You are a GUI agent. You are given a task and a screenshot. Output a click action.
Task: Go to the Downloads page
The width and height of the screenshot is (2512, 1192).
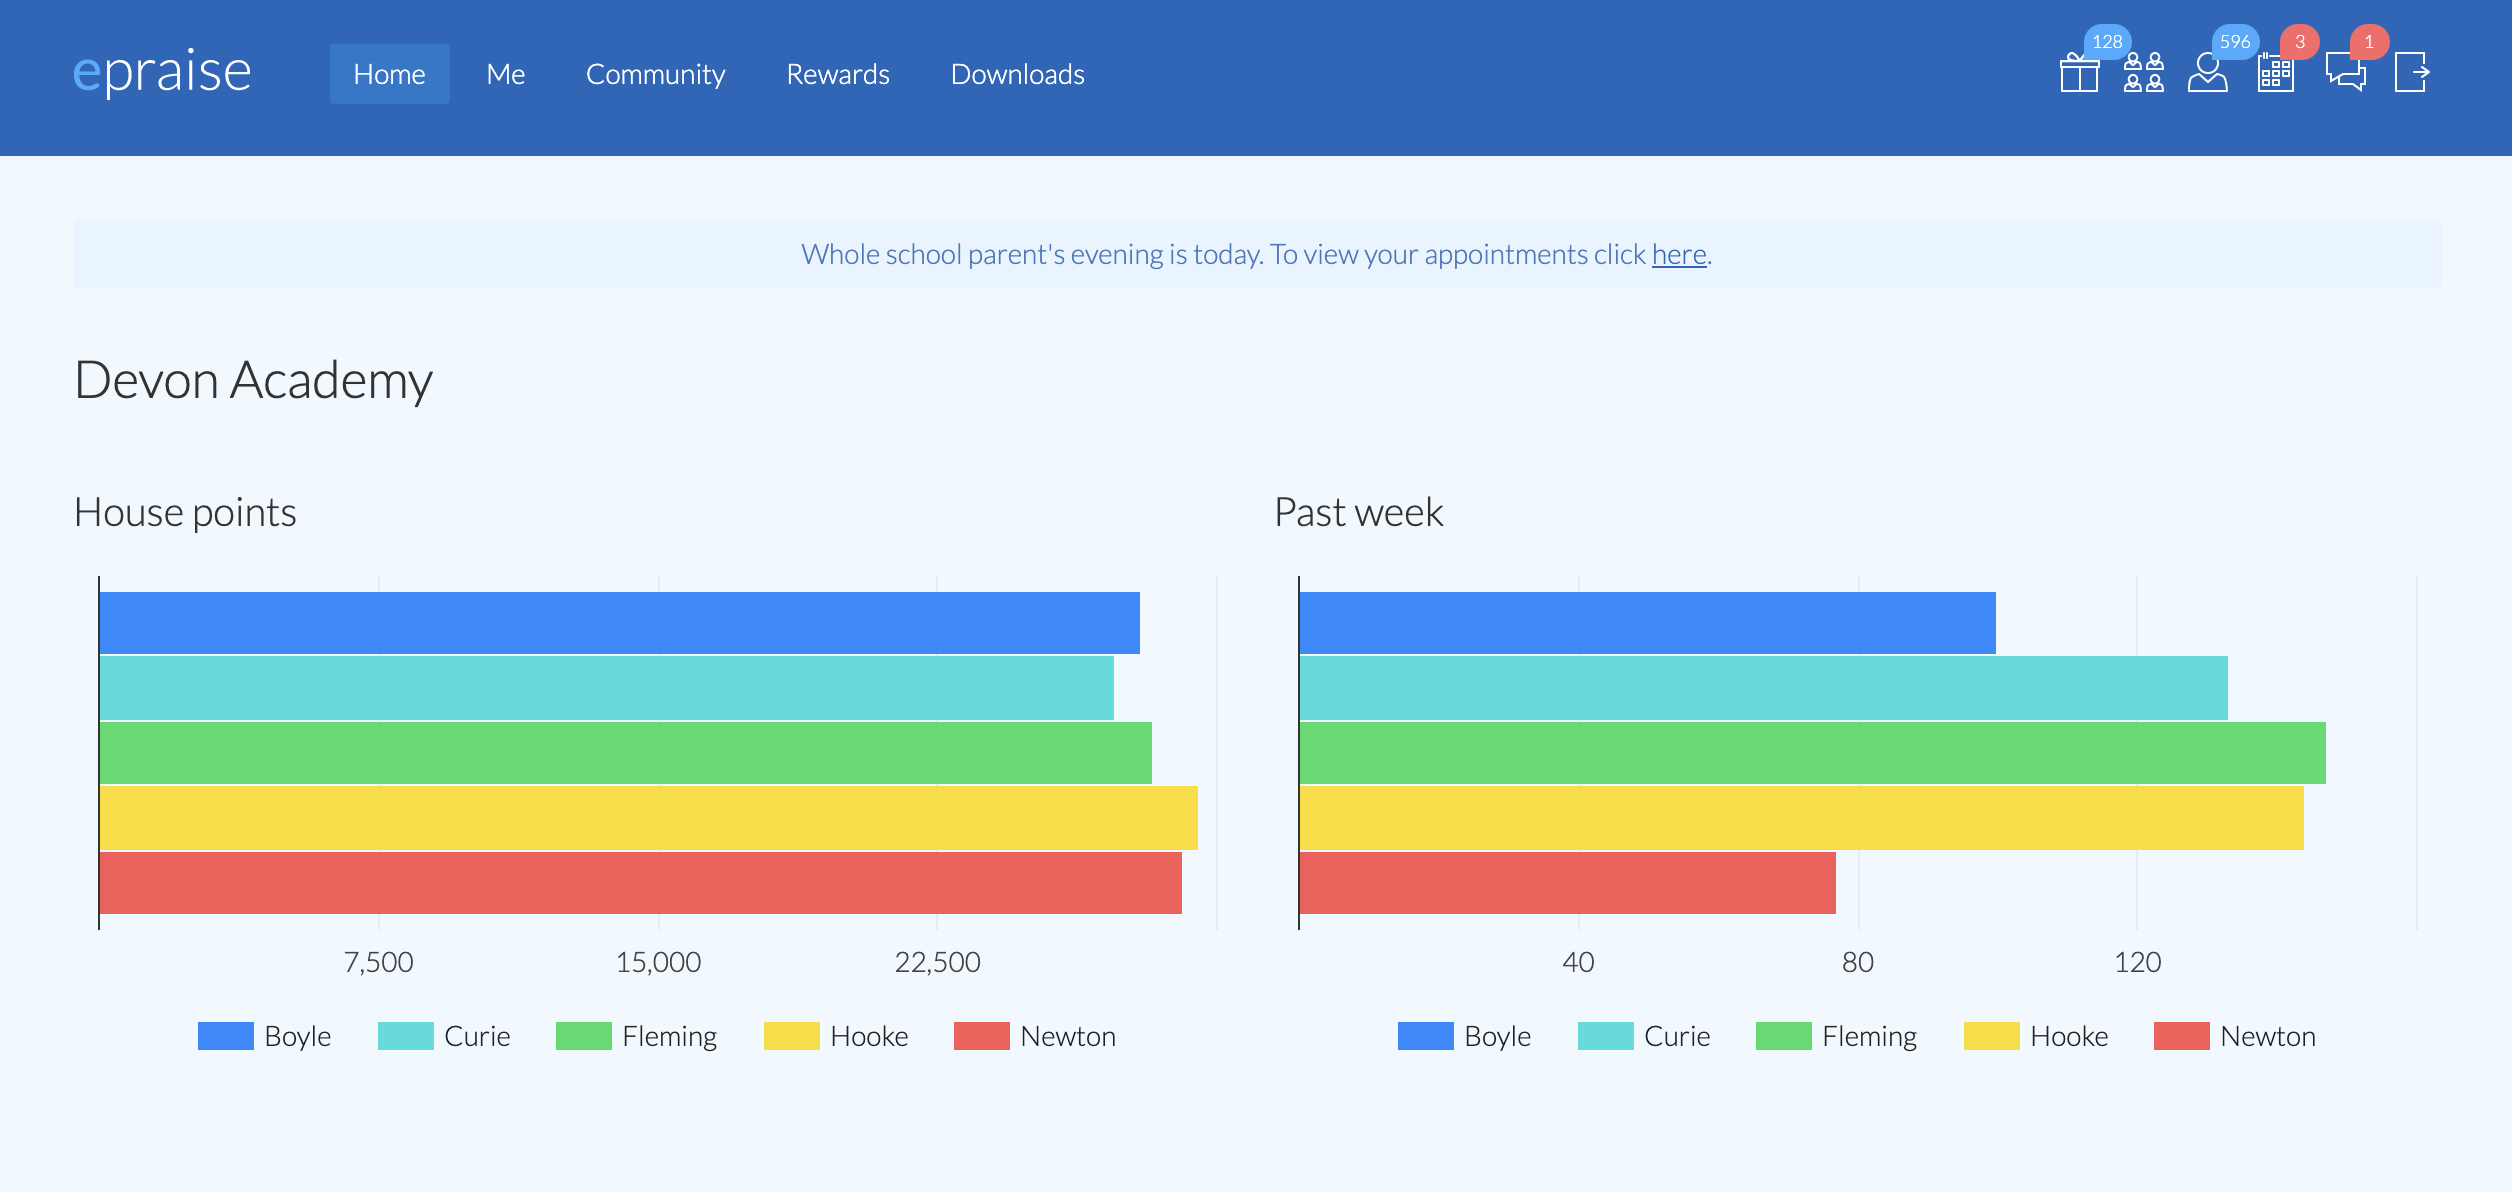(x=1017, y=73)
